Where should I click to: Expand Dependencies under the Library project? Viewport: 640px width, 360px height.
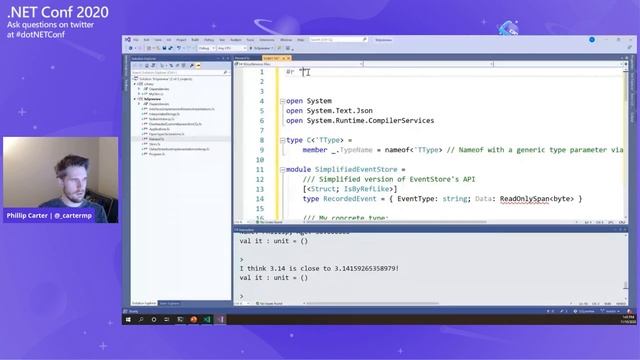(x=139, y=89)
